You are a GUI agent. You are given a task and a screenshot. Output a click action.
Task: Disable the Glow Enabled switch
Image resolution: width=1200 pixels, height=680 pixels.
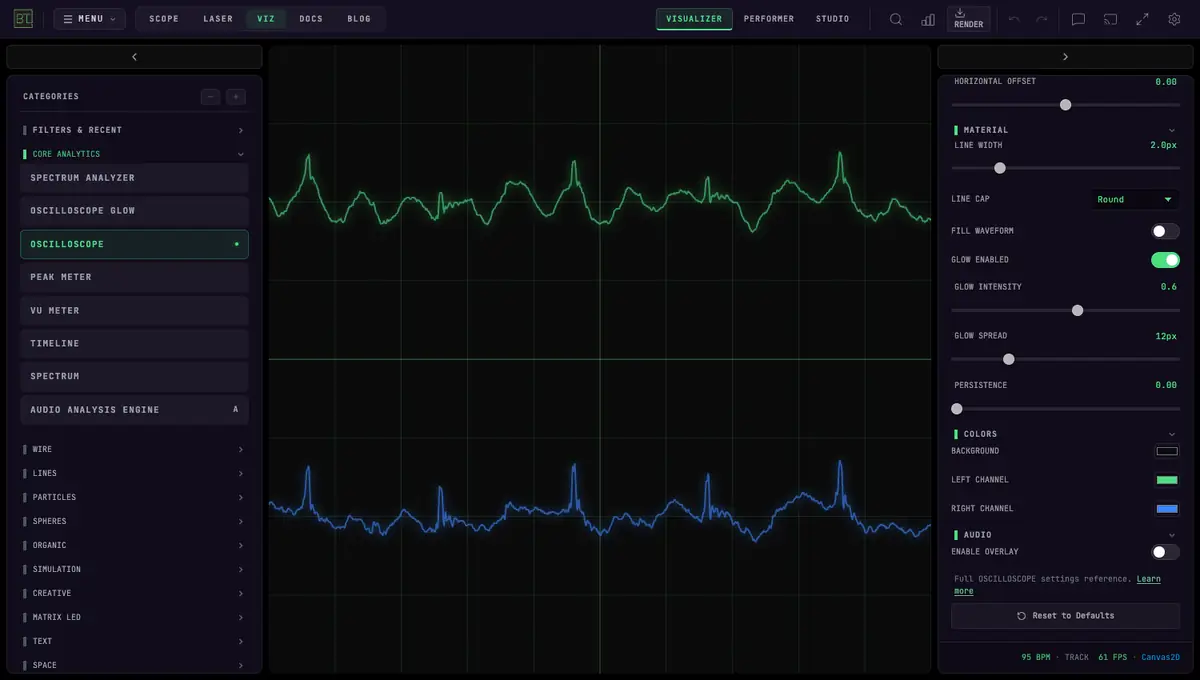click(x=1165, y=260)
